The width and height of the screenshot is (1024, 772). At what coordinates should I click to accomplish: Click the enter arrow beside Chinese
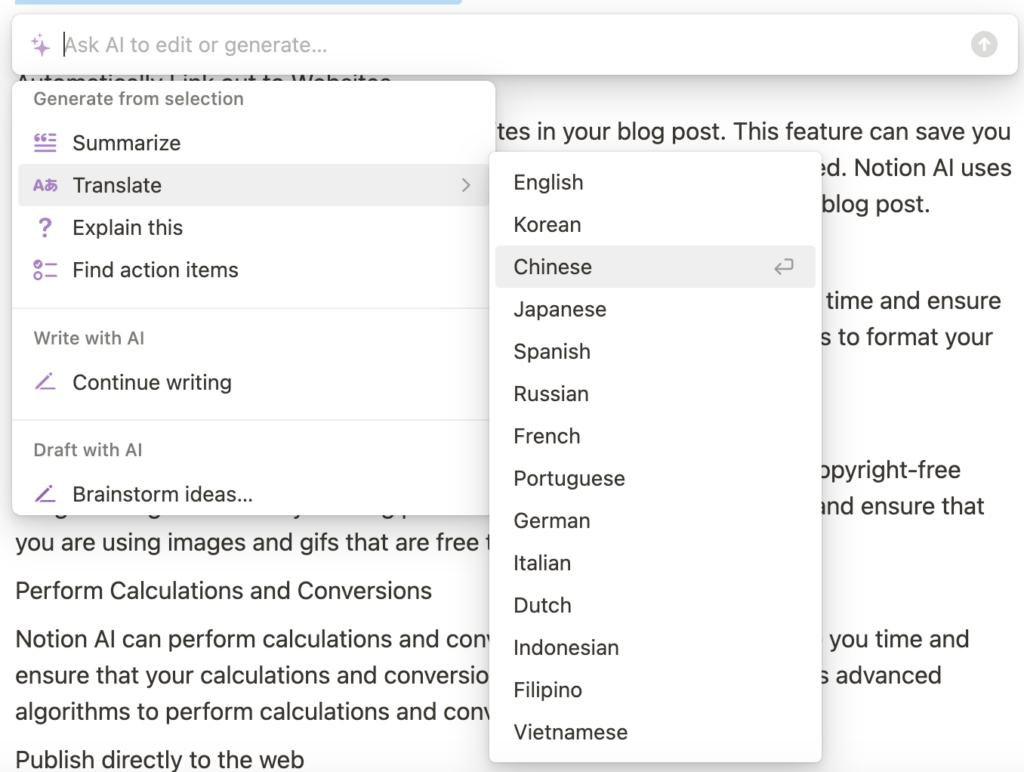point(784,267)
